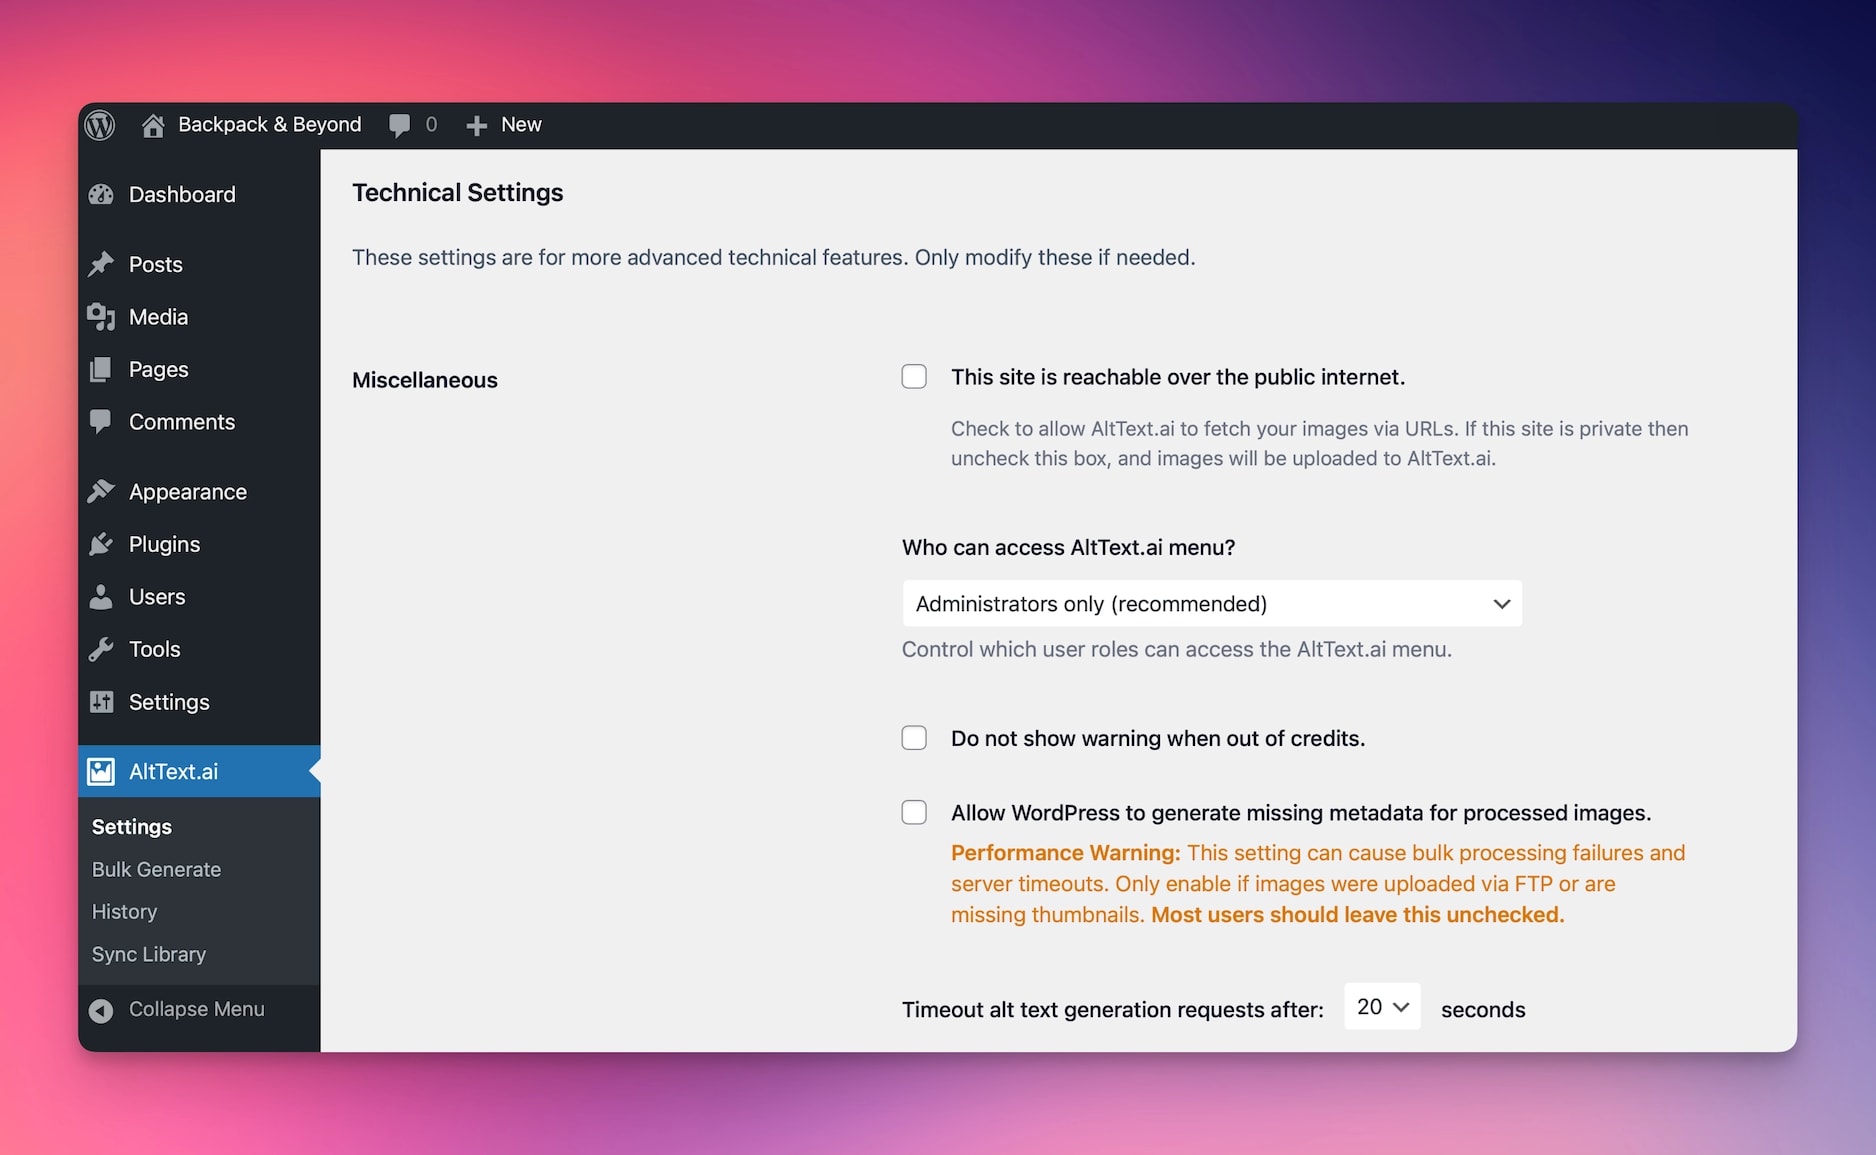Open the Appearance menu
Image resolution: width=1876 pixels, height=1155 pixels.
199,492
